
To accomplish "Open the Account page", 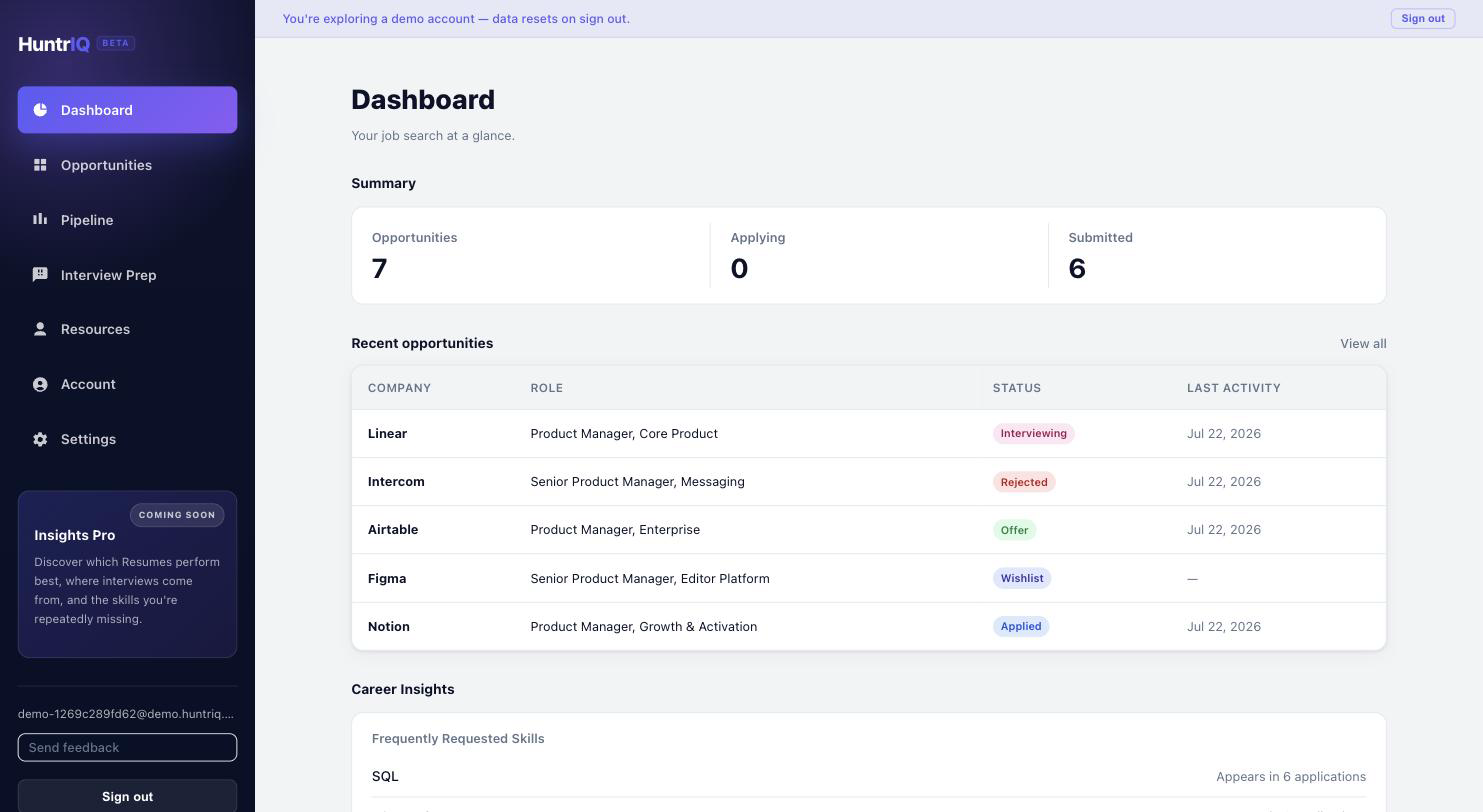I will coord(127,384).
